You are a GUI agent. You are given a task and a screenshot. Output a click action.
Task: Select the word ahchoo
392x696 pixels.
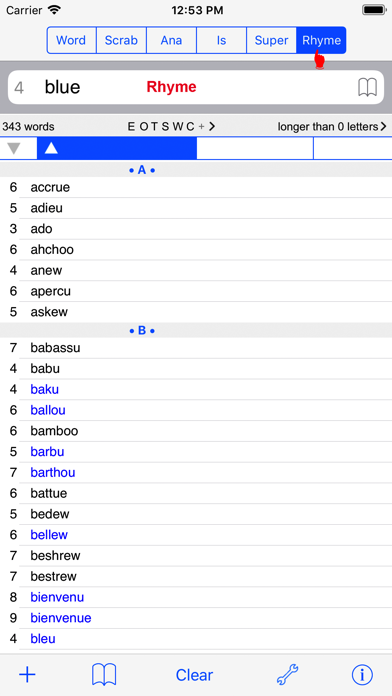(52, 249)
